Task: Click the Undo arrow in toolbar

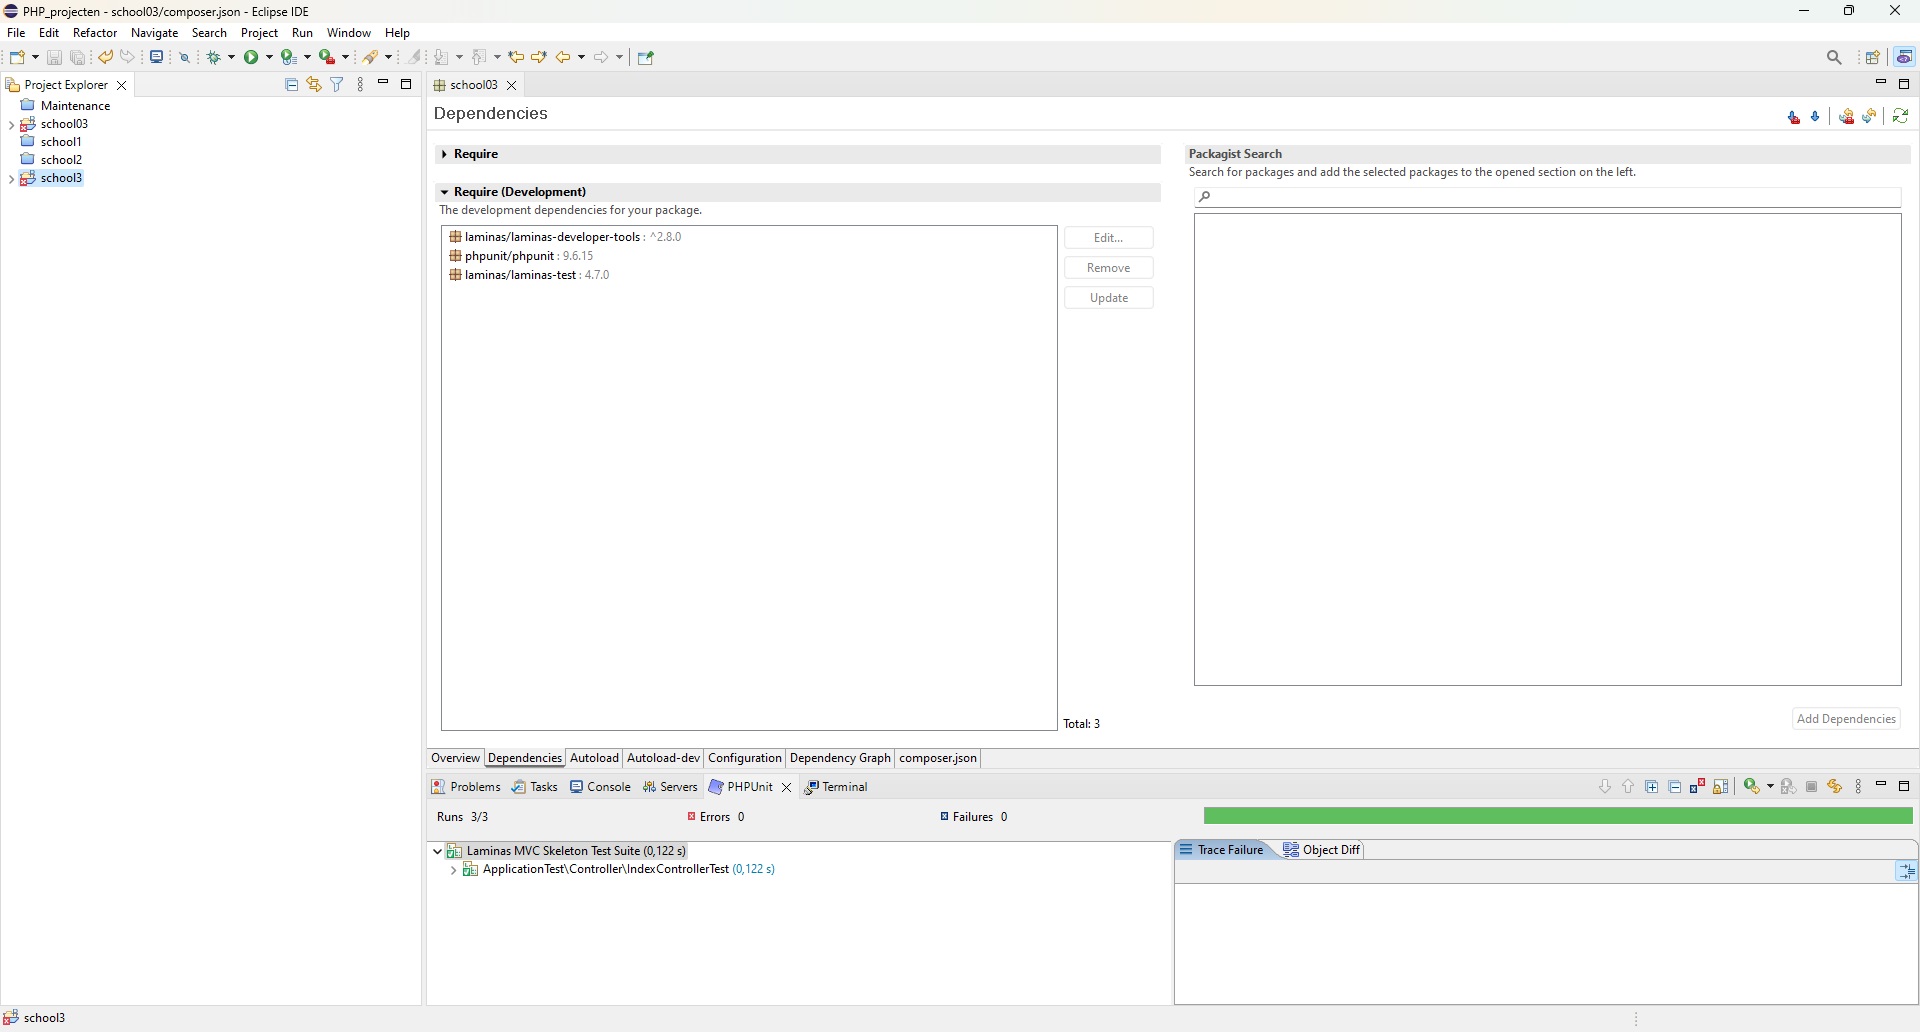Action: 105,57
